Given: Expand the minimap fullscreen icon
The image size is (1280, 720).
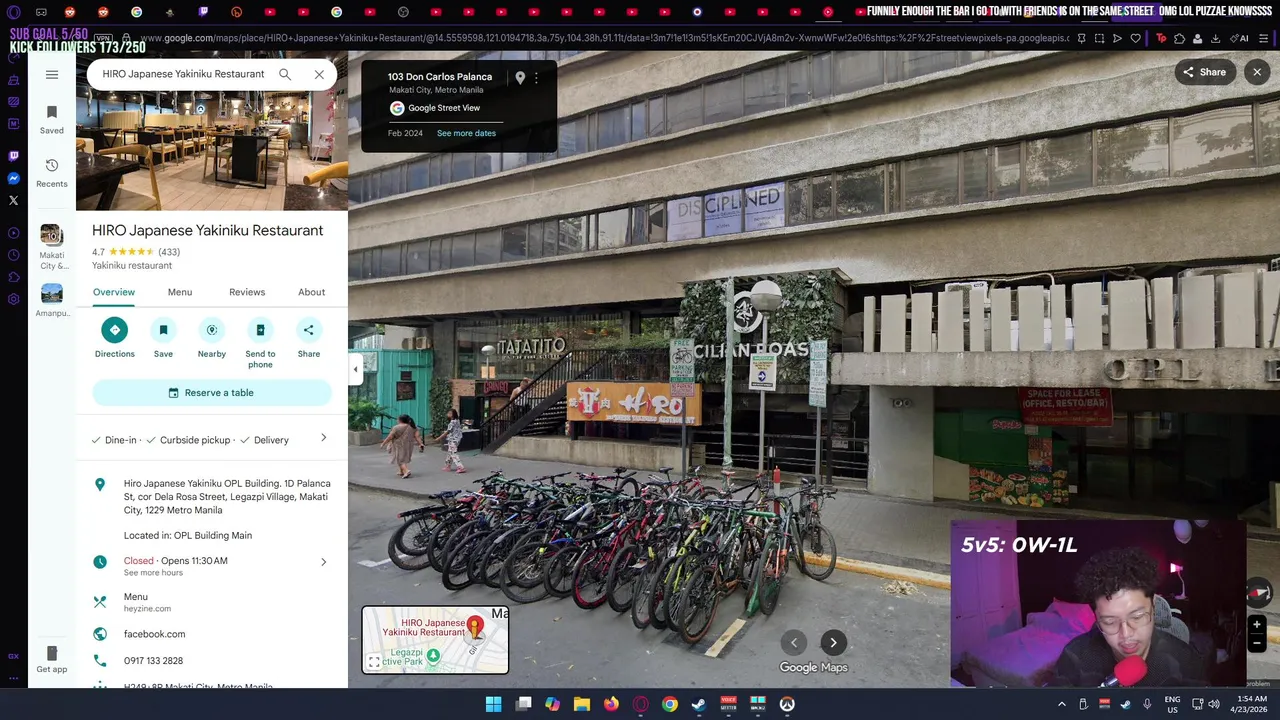Looking at the screenshot, I should [373, 662].
